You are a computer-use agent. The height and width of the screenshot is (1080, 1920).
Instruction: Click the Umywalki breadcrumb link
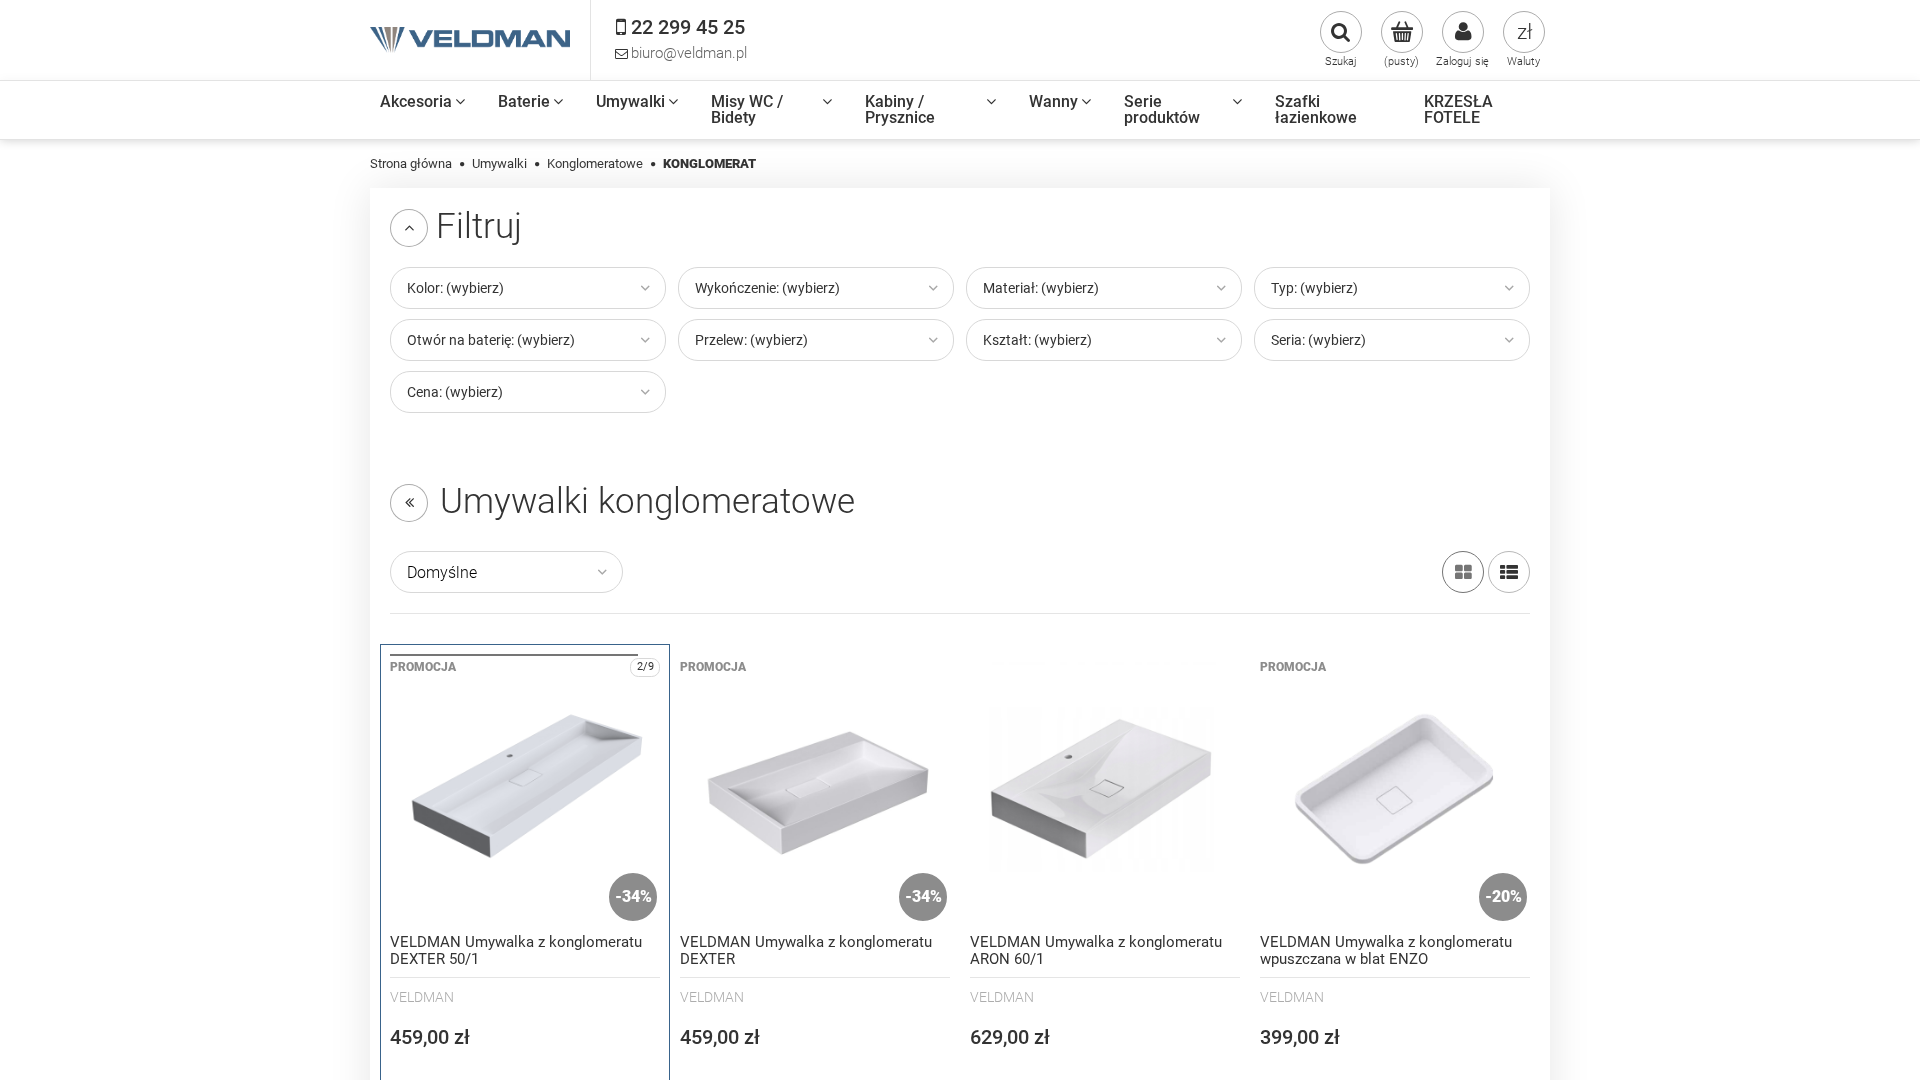[499, 164]
